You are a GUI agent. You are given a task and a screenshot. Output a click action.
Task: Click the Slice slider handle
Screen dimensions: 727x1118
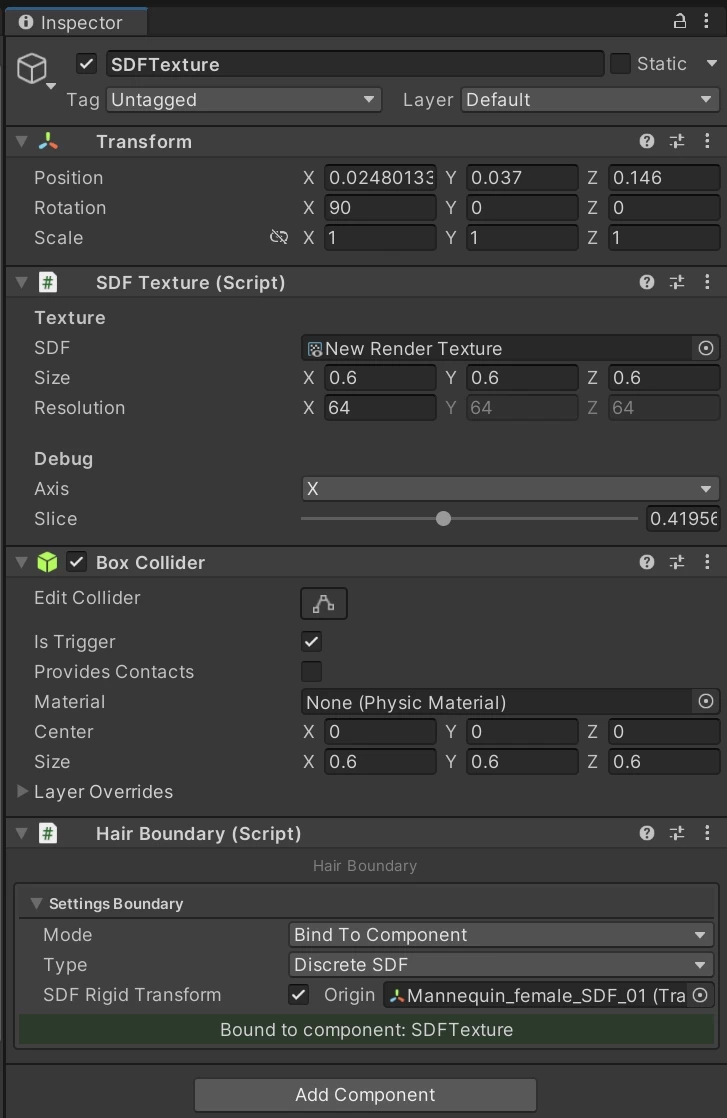[x=444, y=519]
